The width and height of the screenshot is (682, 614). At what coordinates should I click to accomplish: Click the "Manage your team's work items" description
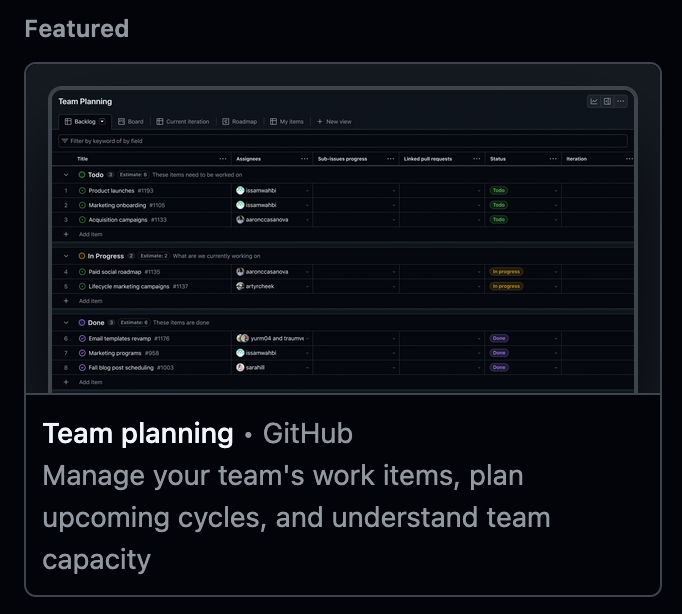pyautogui.click(x=297, y=517)
